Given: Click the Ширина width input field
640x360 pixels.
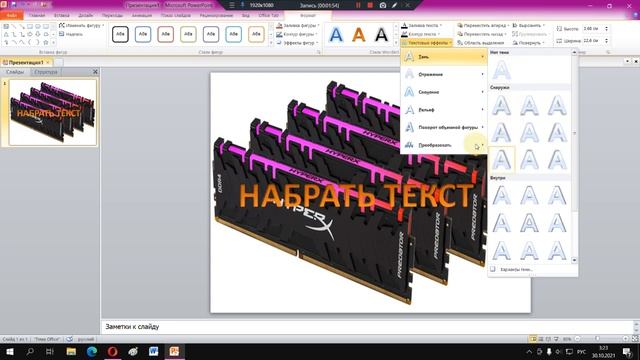Looking at the screenshot, I should click(592, 41).
